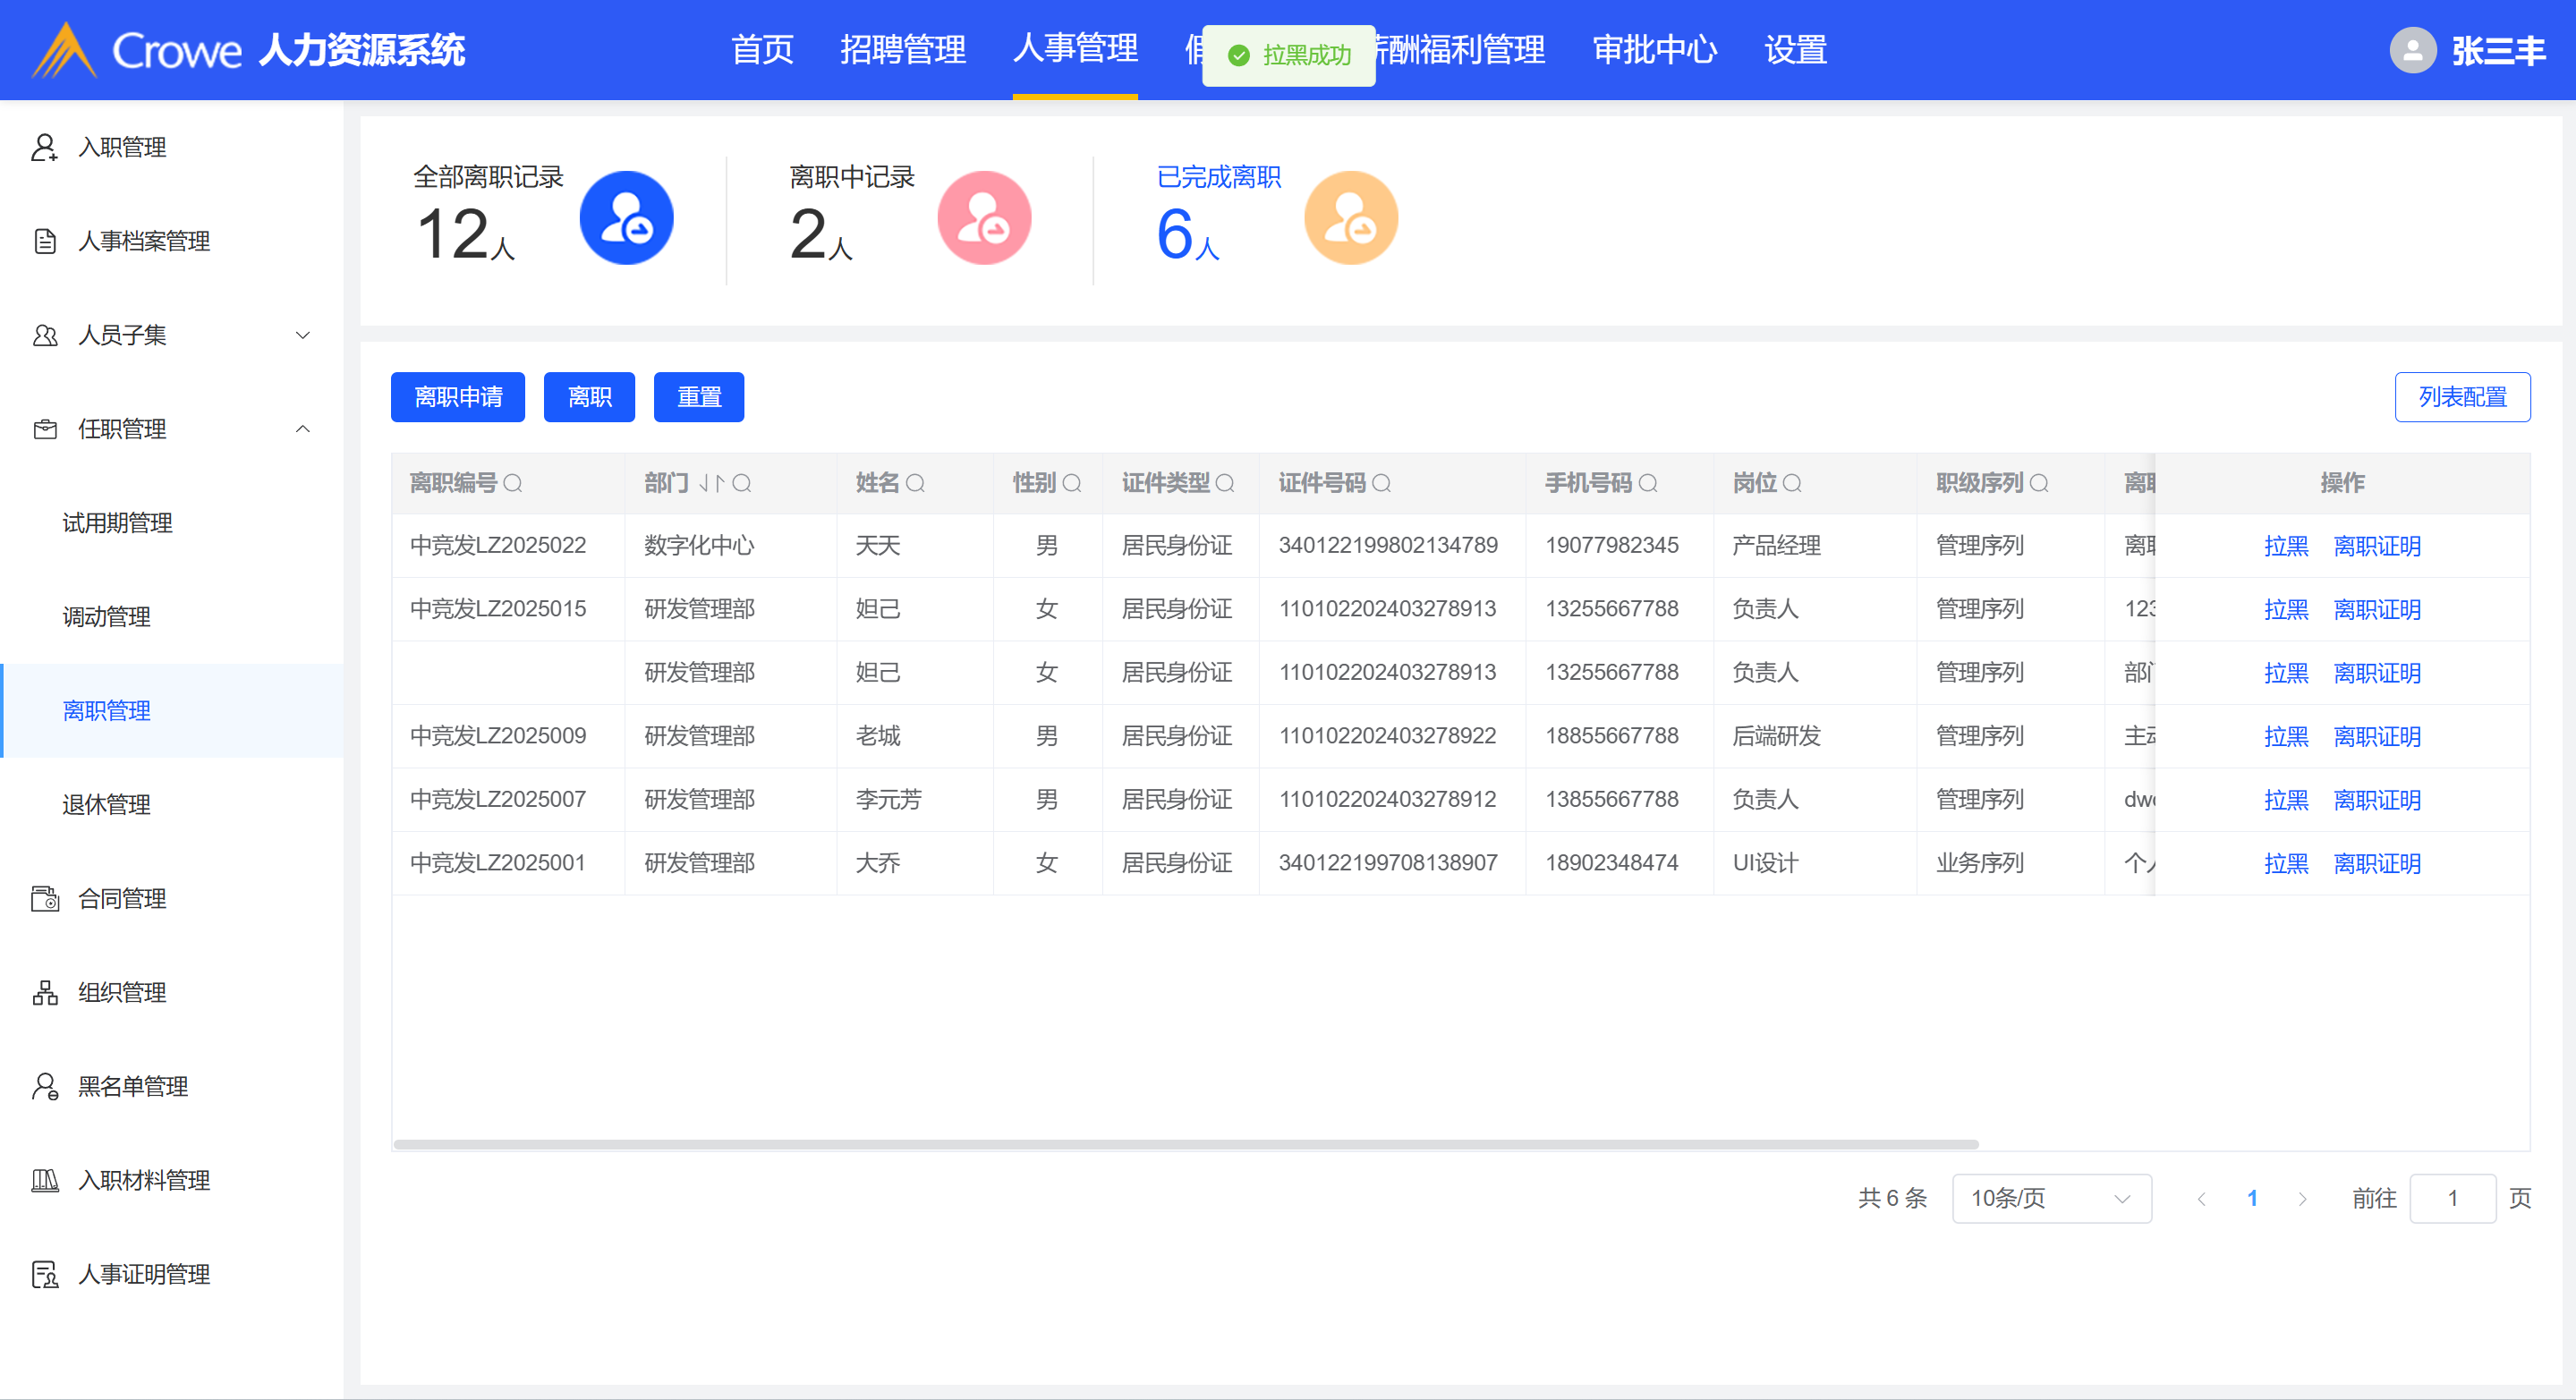This screenshot has width=2576, height=1400.
Task: Click sort icon in 部门 column header
Action: [711, 484]
